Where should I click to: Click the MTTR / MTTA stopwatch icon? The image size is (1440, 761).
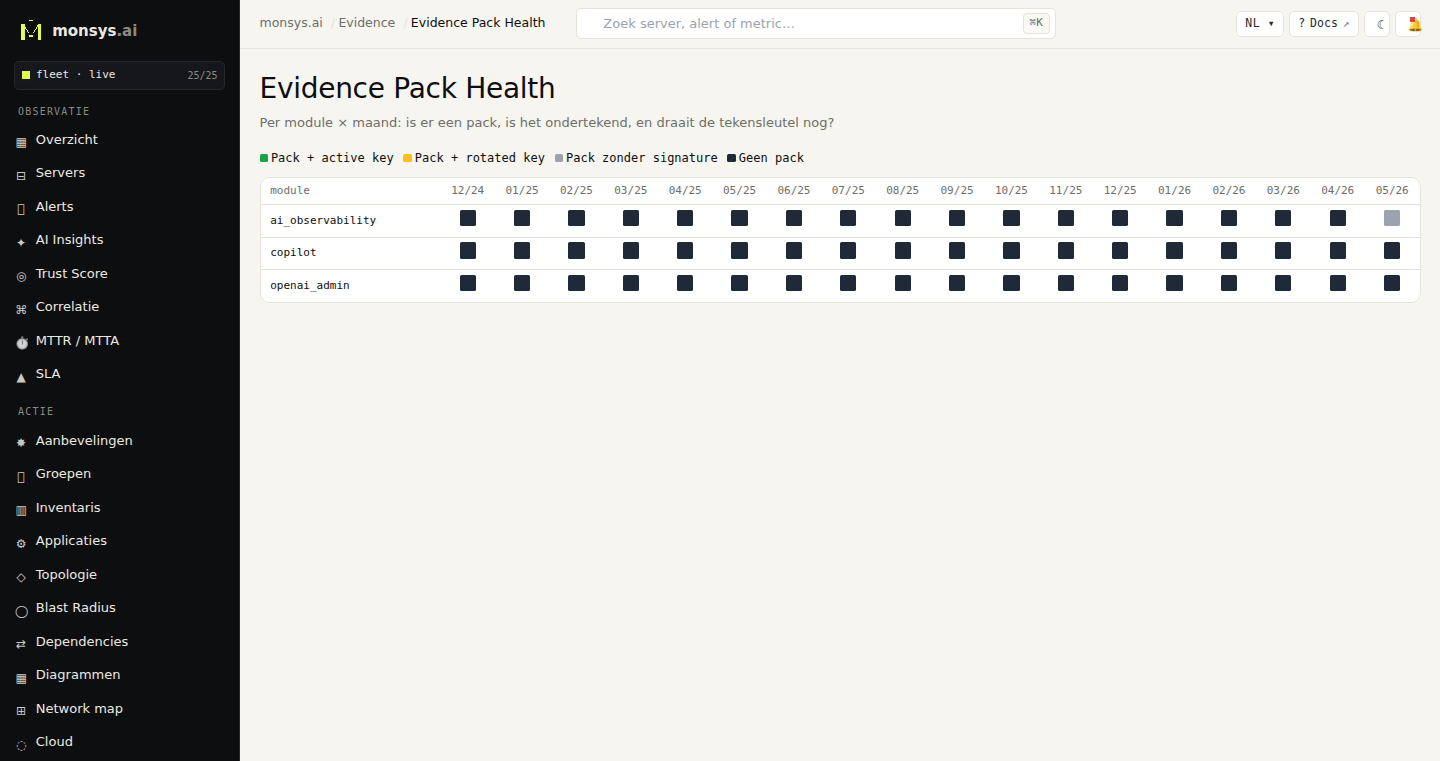21,342
